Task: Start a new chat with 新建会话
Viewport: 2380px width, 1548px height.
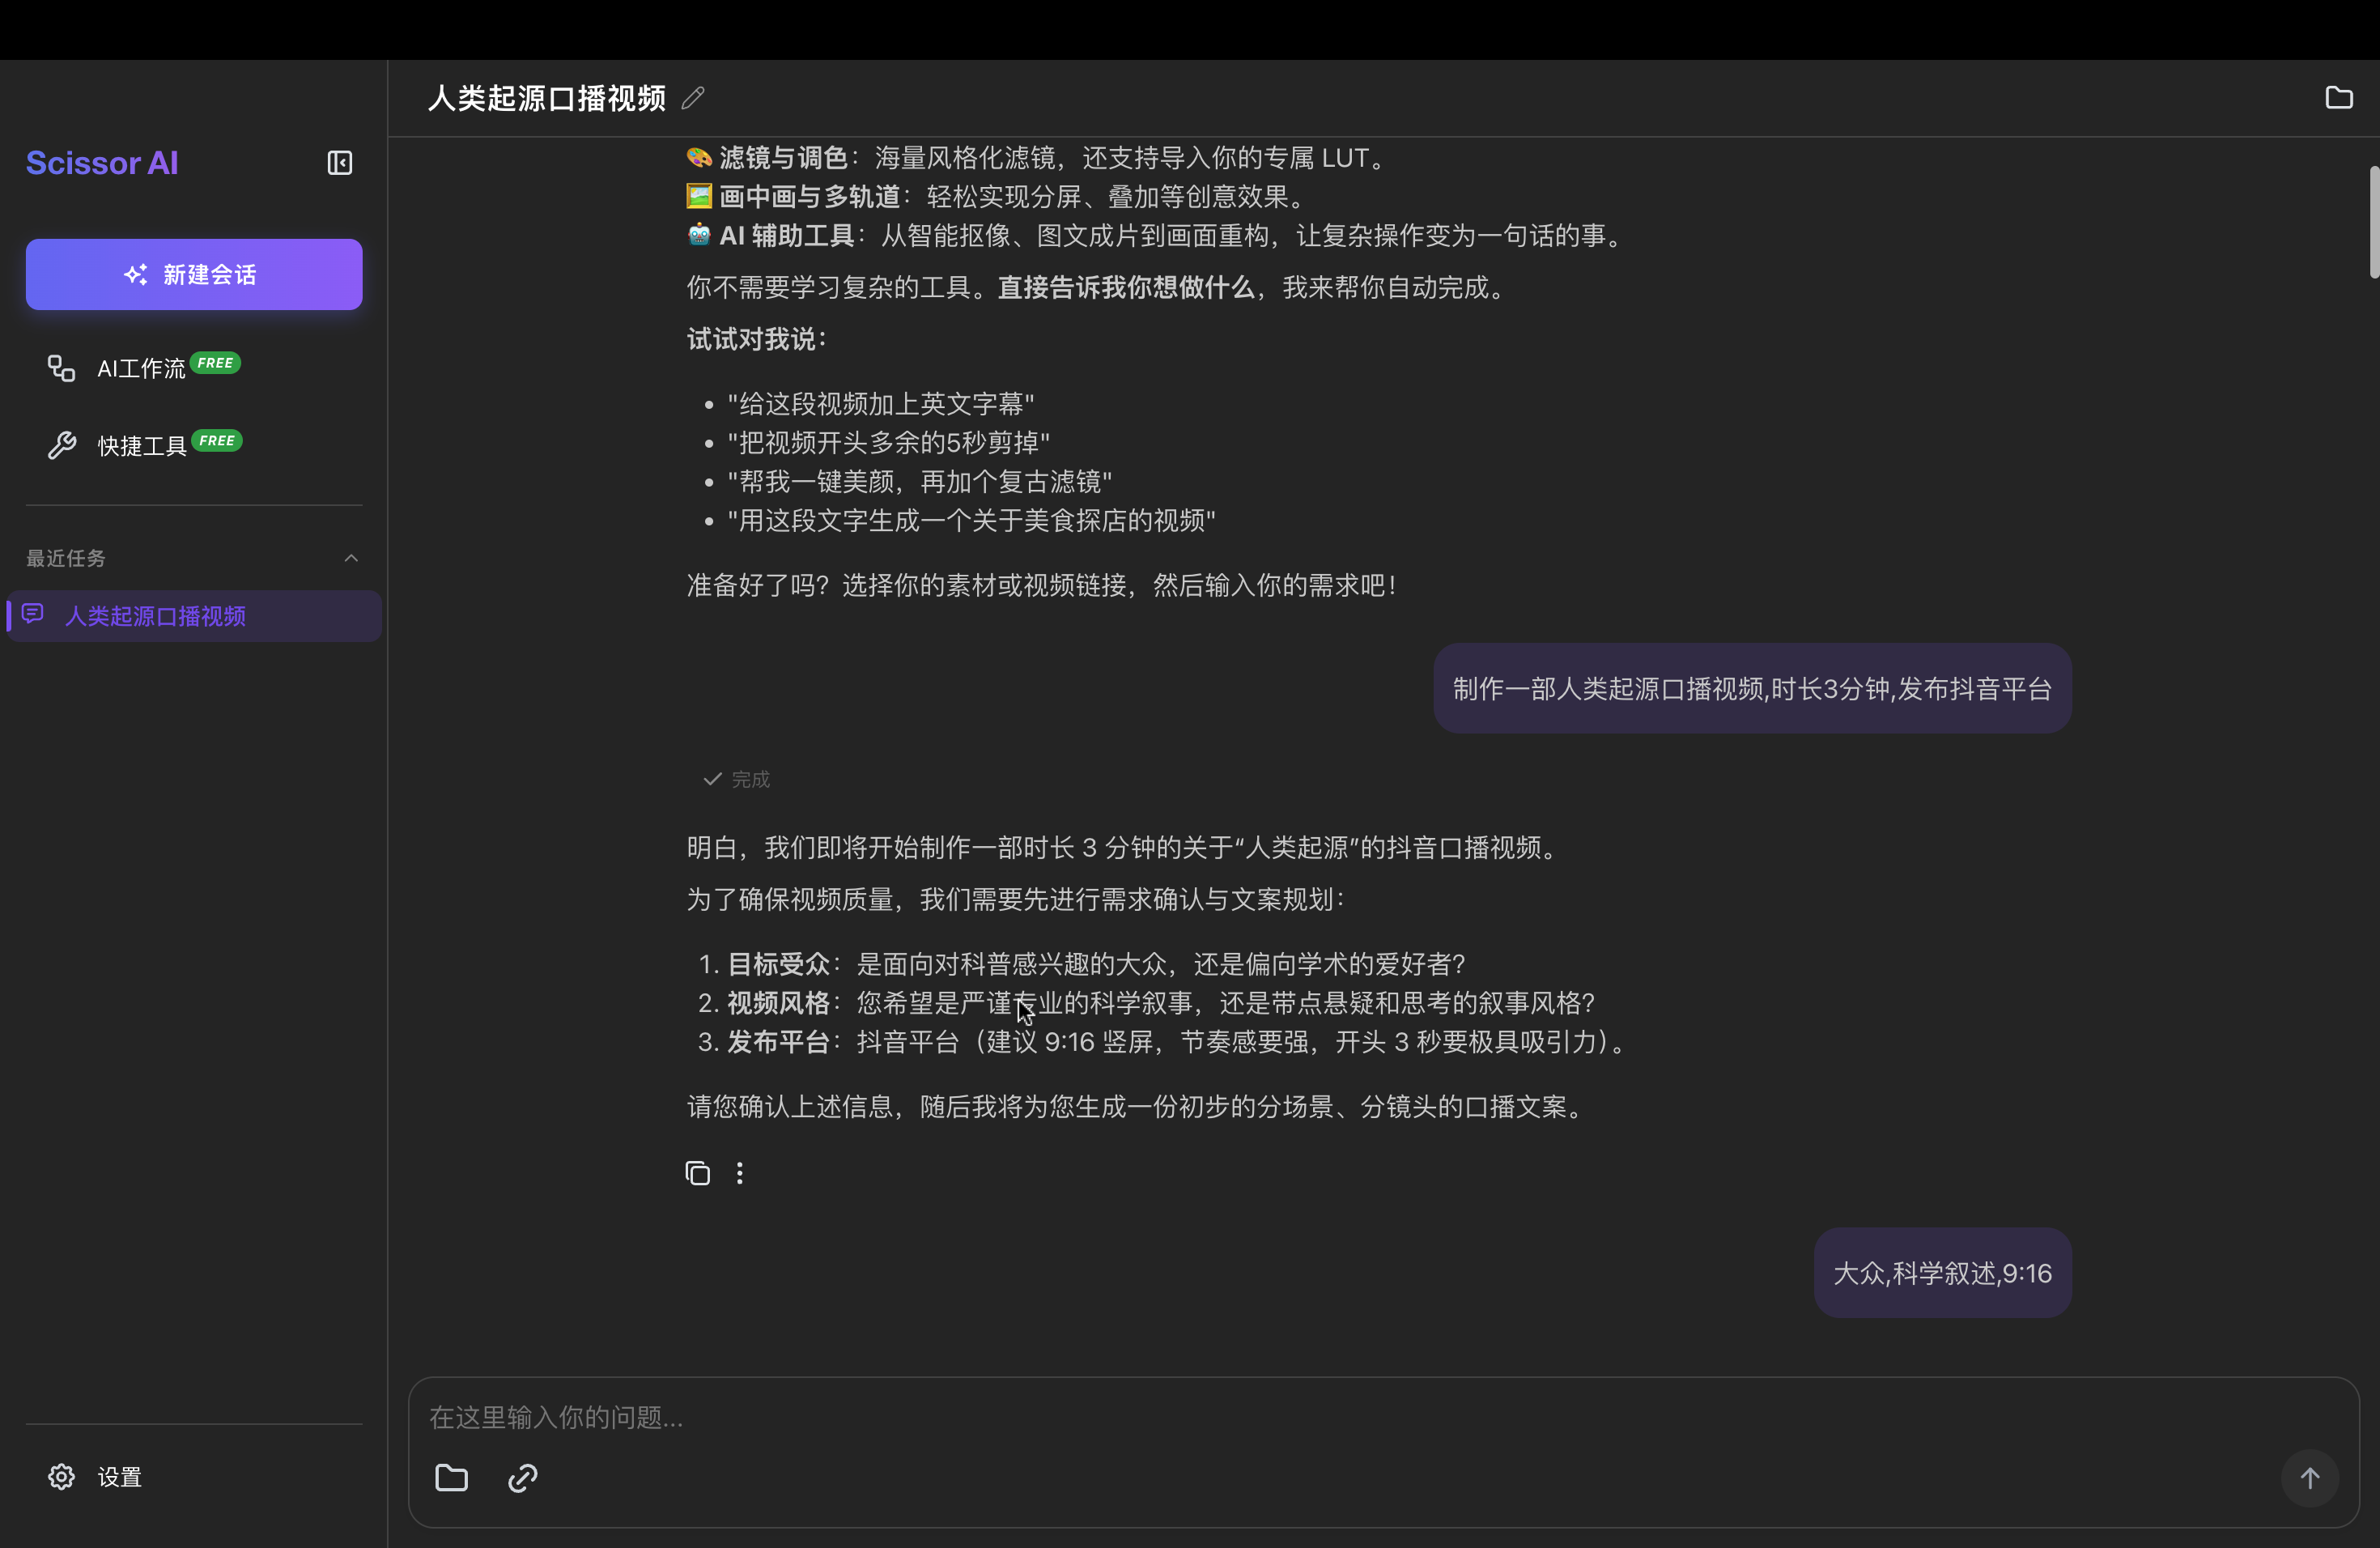Action: [x=193, y=274]
